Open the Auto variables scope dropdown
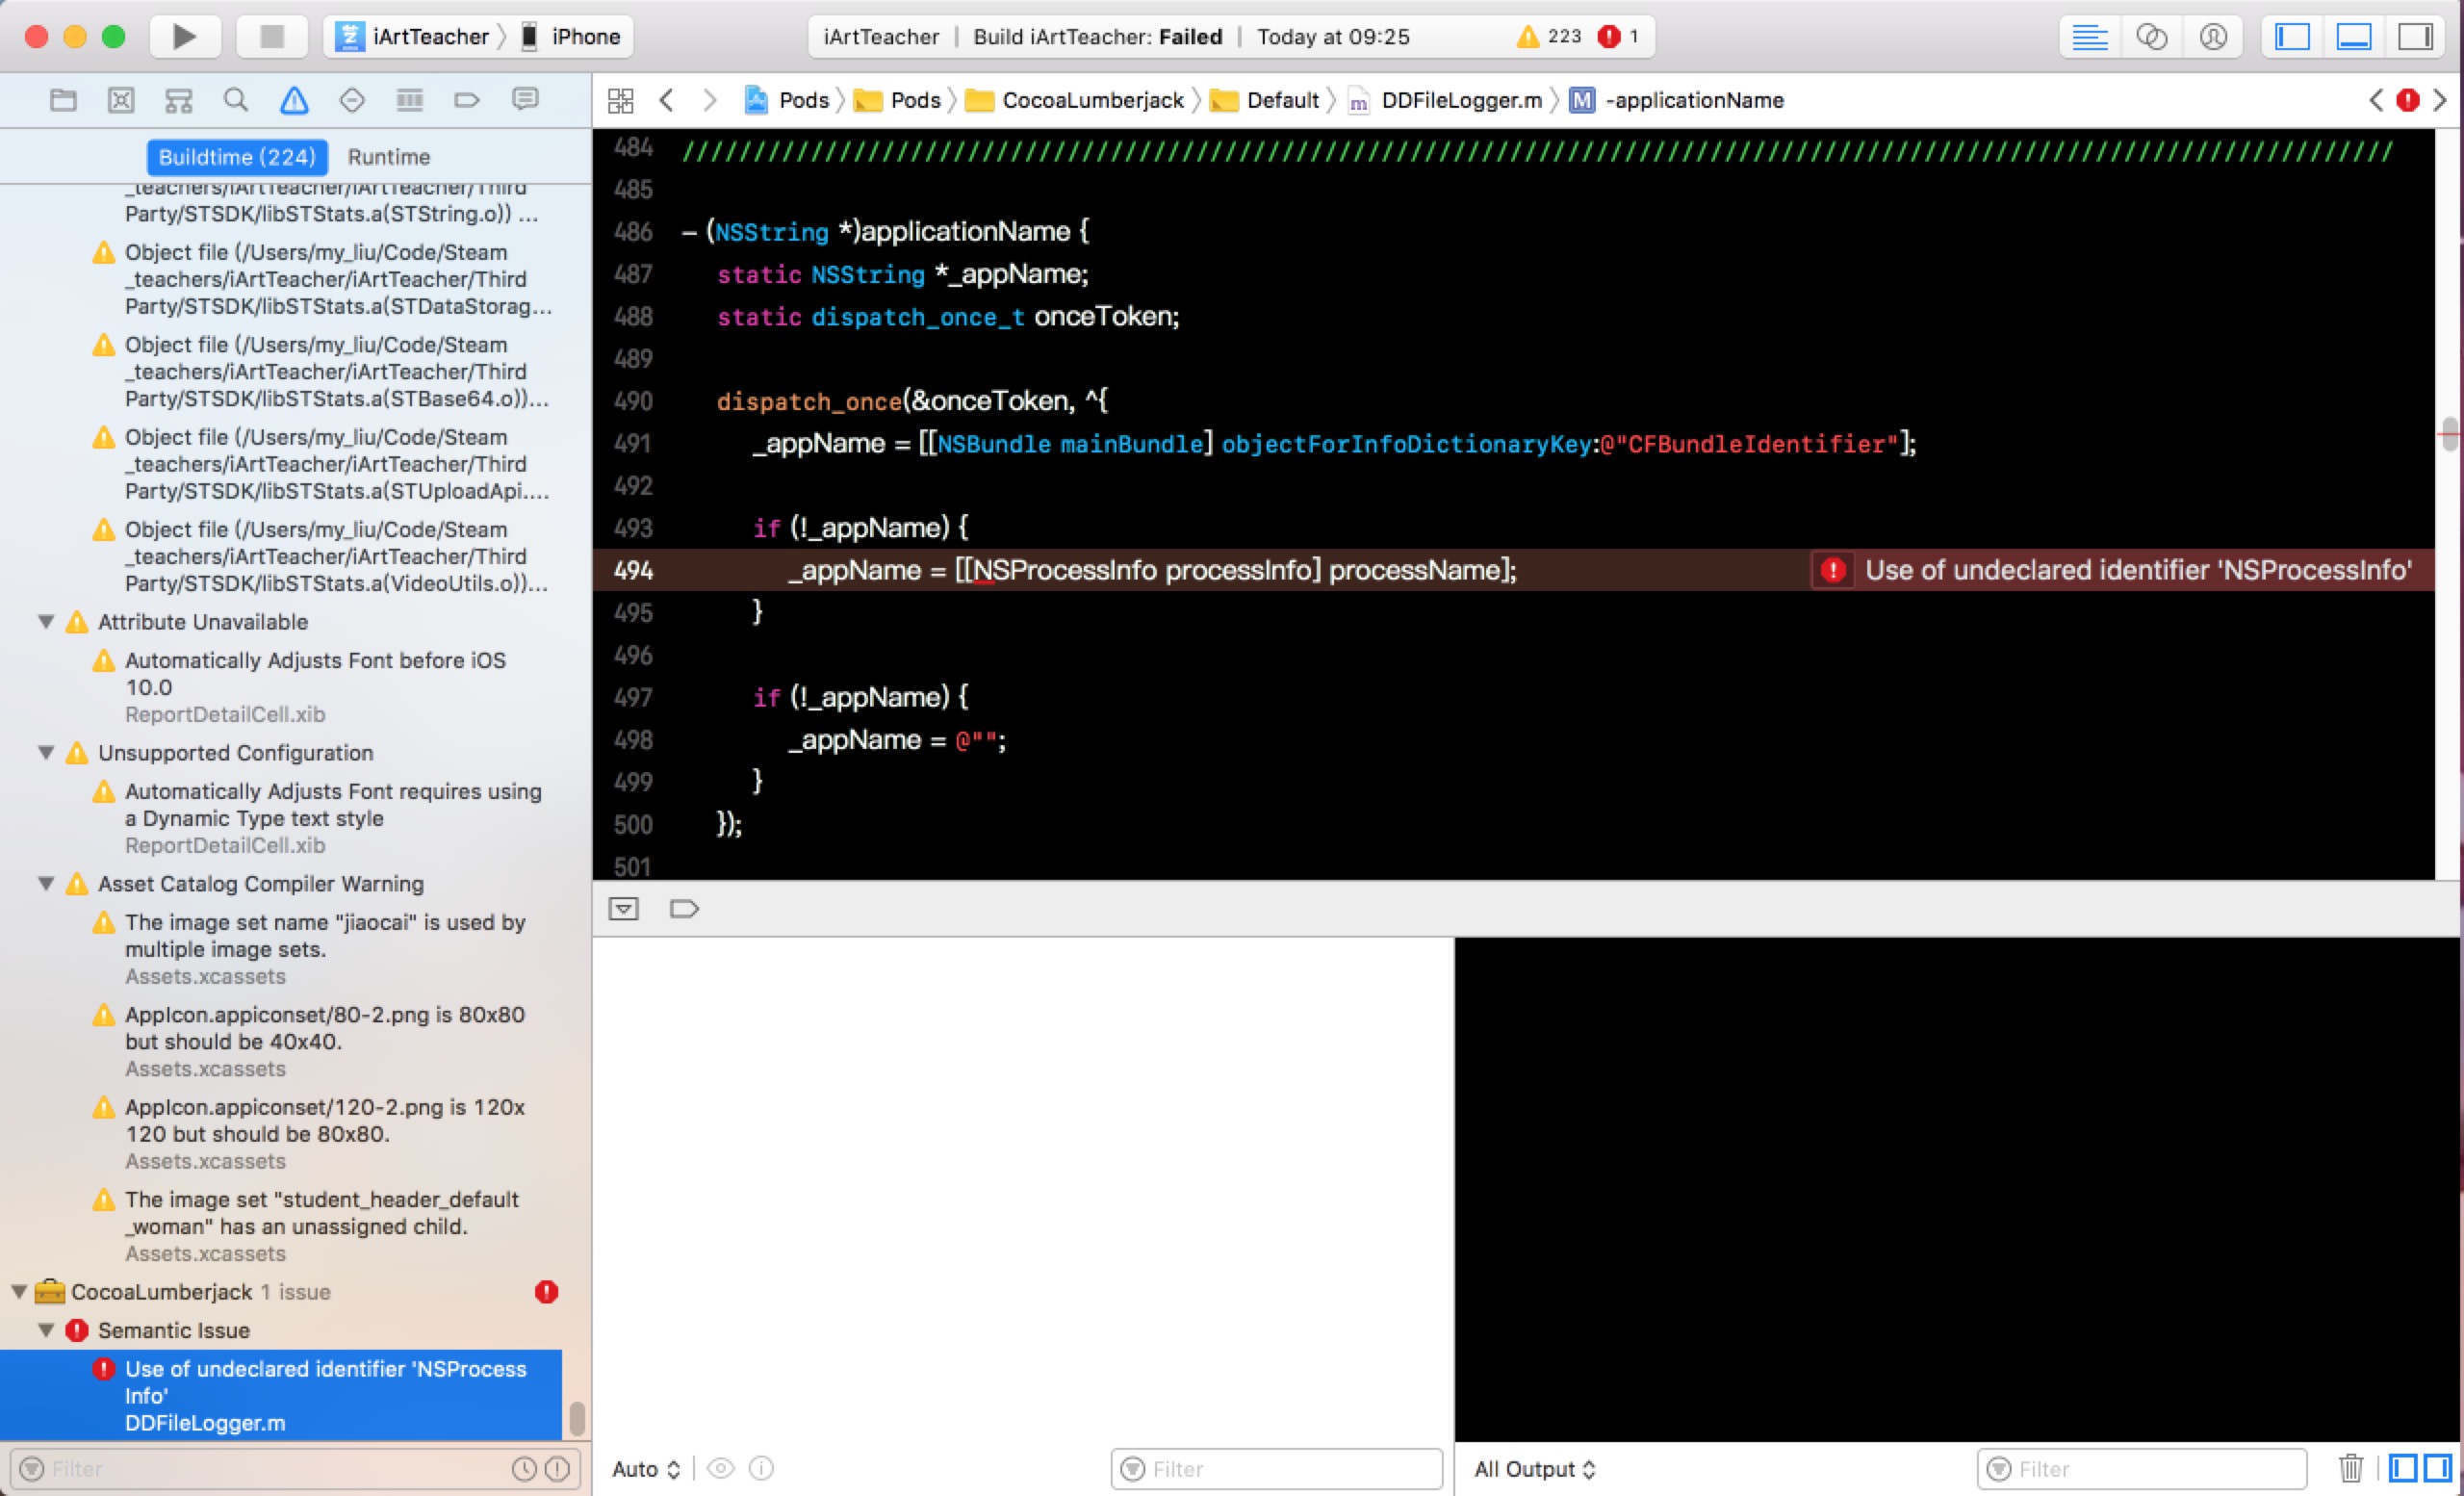2464x1496 pixels. point(645,1468)
